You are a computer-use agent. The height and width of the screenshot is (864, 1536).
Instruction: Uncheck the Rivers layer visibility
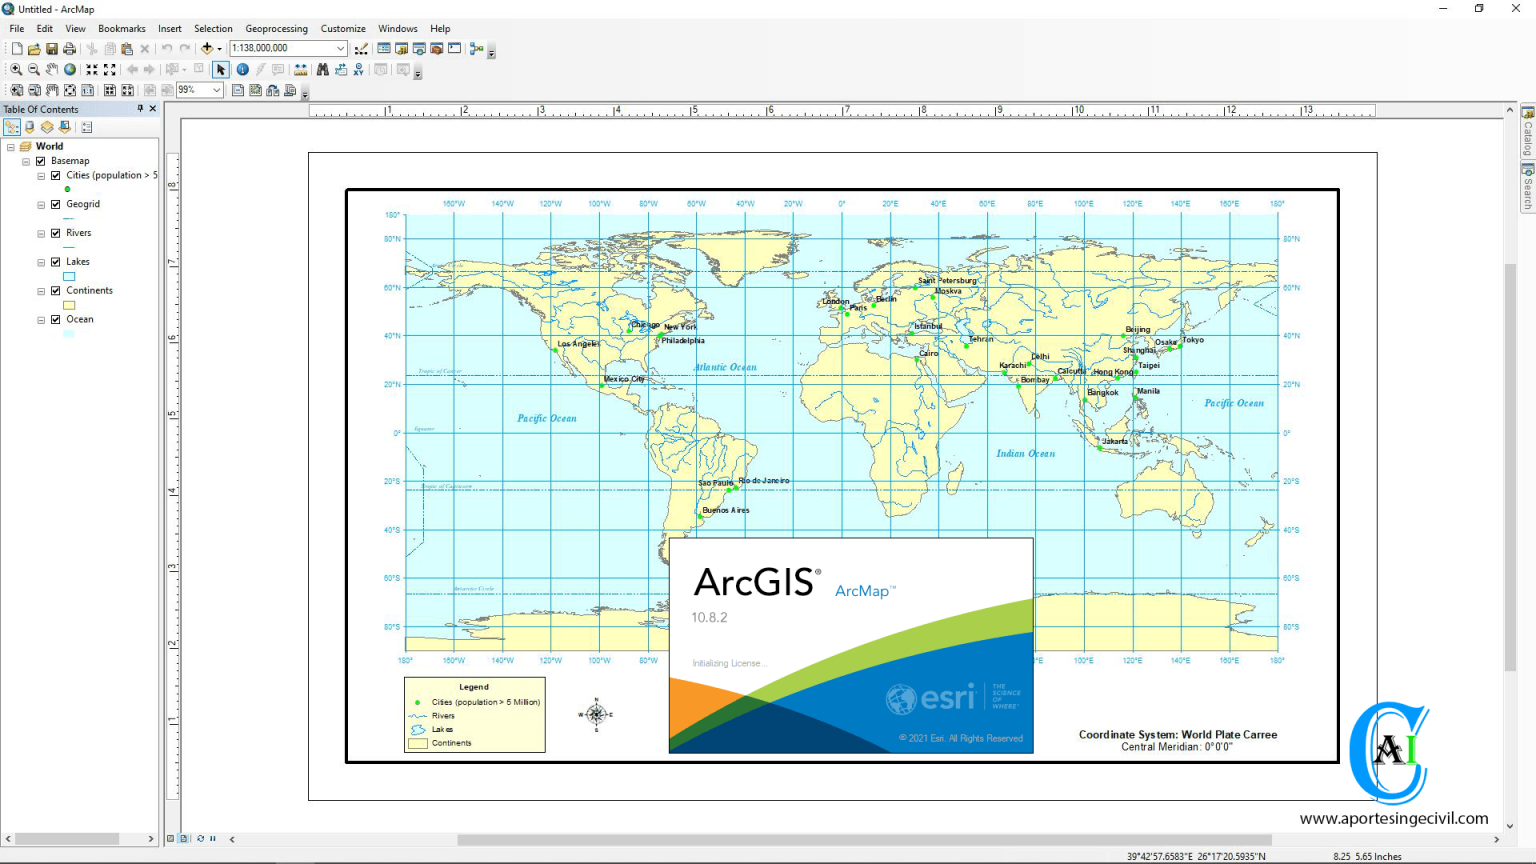pyautogui.click(x=56, y=232)
